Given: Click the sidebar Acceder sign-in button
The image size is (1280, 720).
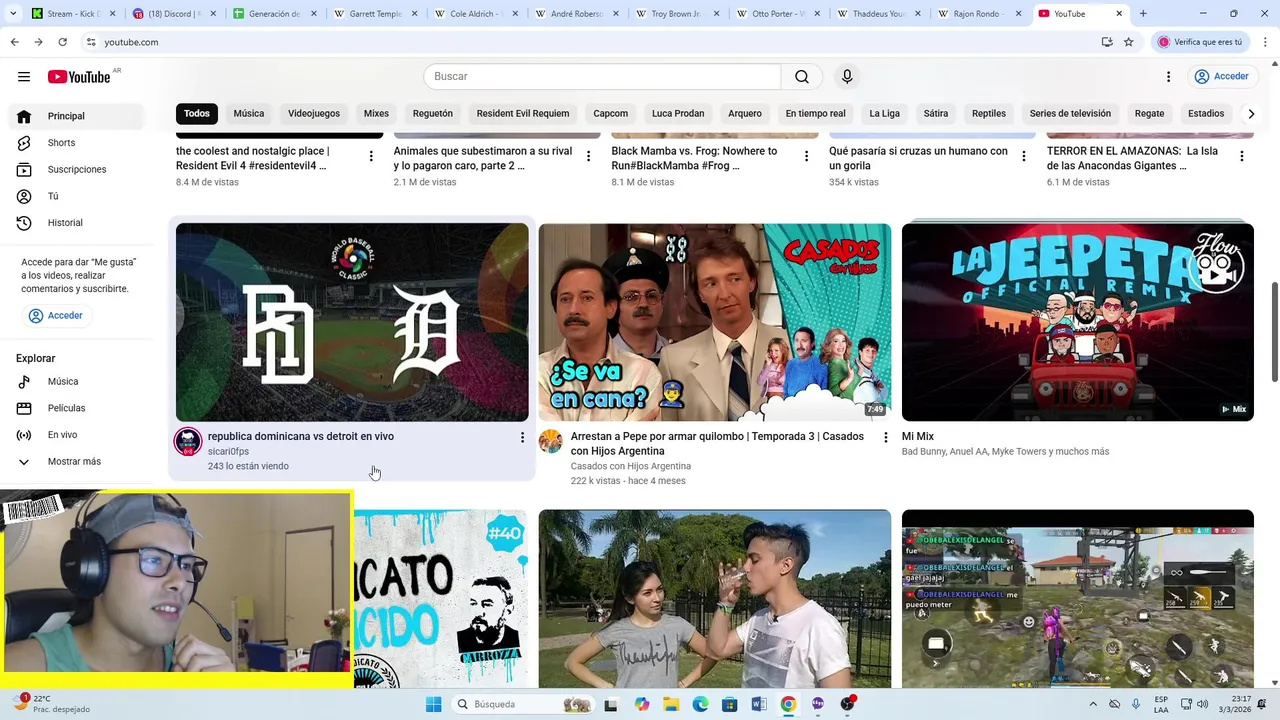Looking at the screenshot, I should tap(57, 316).
